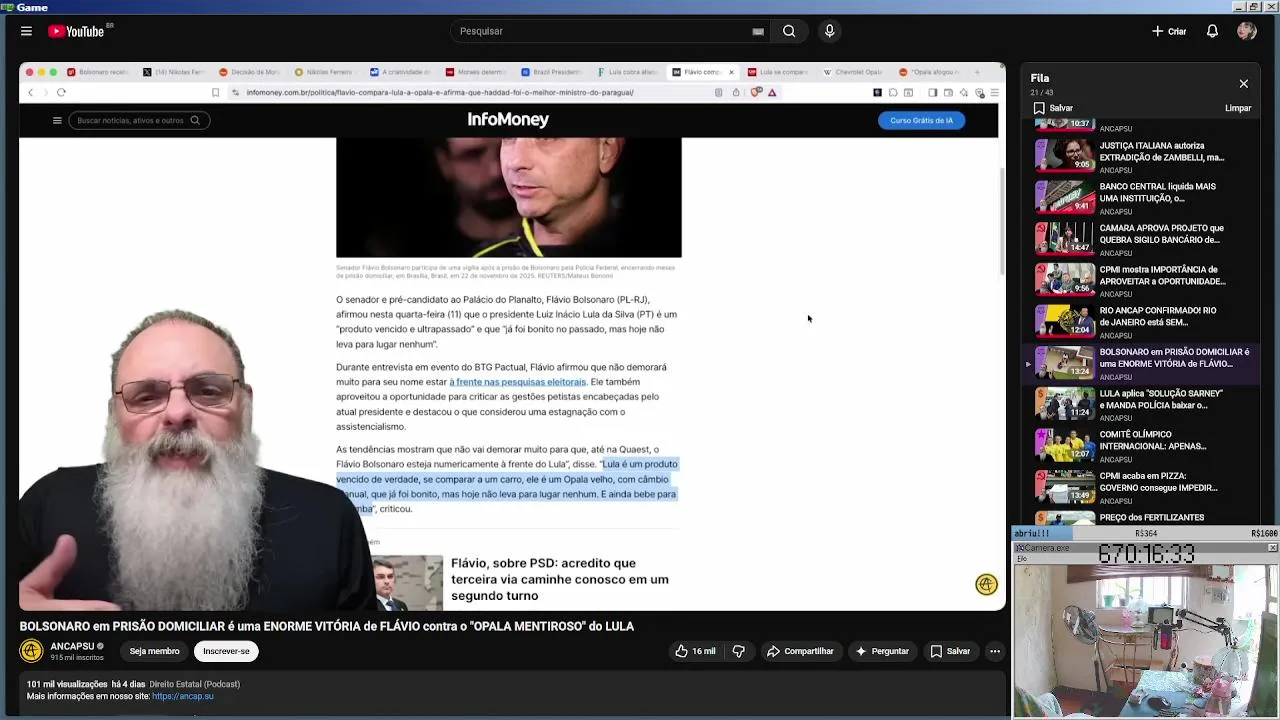
Task: Click the Curso Grátis de IA button
Action: pyautogui.click(x=921, y=120)
